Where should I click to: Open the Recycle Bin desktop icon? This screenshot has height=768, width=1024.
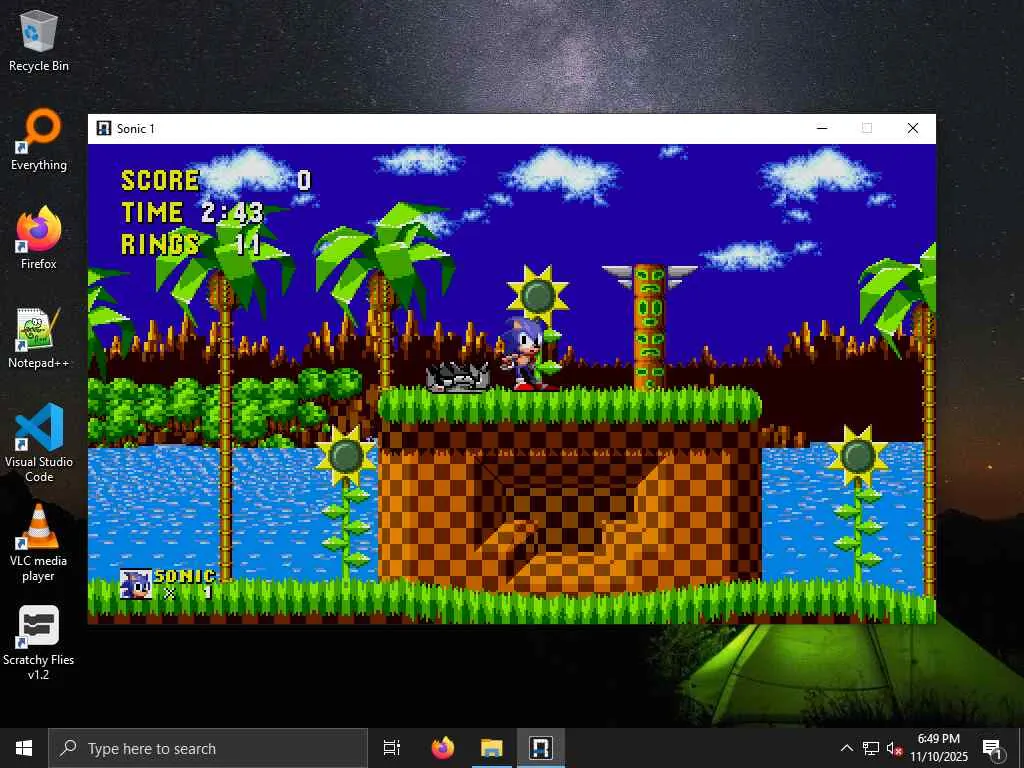[x=39, y=42]
